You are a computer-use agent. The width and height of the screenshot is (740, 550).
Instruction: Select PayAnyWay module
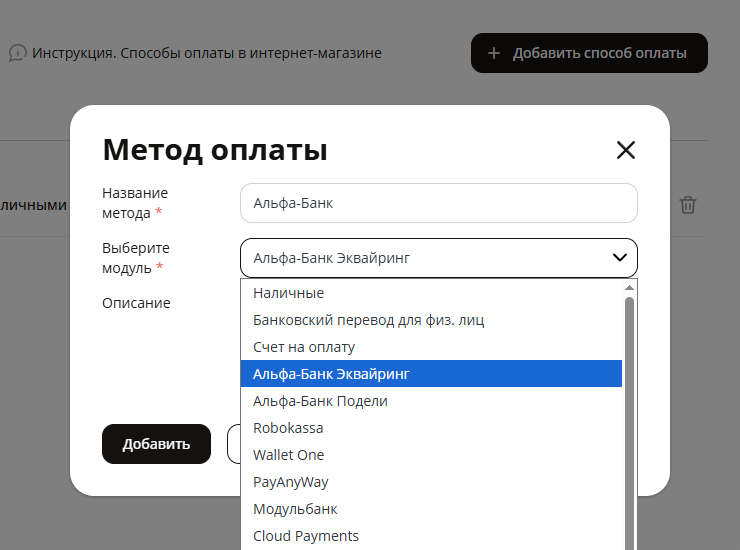[x=431, y=482]
